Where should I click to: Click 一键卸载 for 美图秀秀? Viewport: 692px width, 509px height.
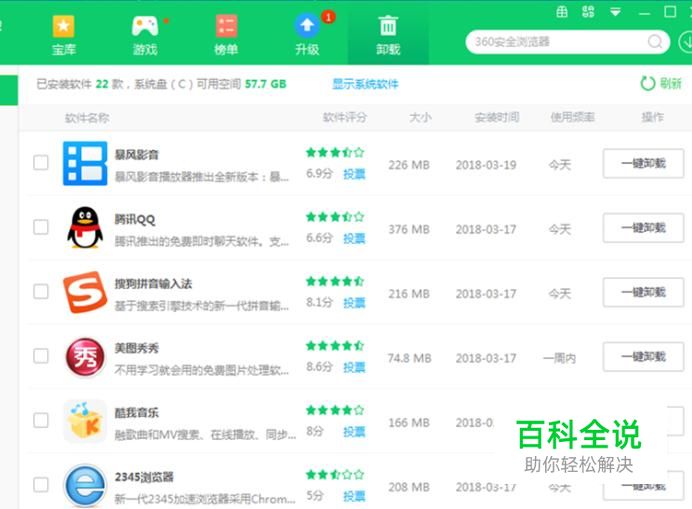click(643, 357)
